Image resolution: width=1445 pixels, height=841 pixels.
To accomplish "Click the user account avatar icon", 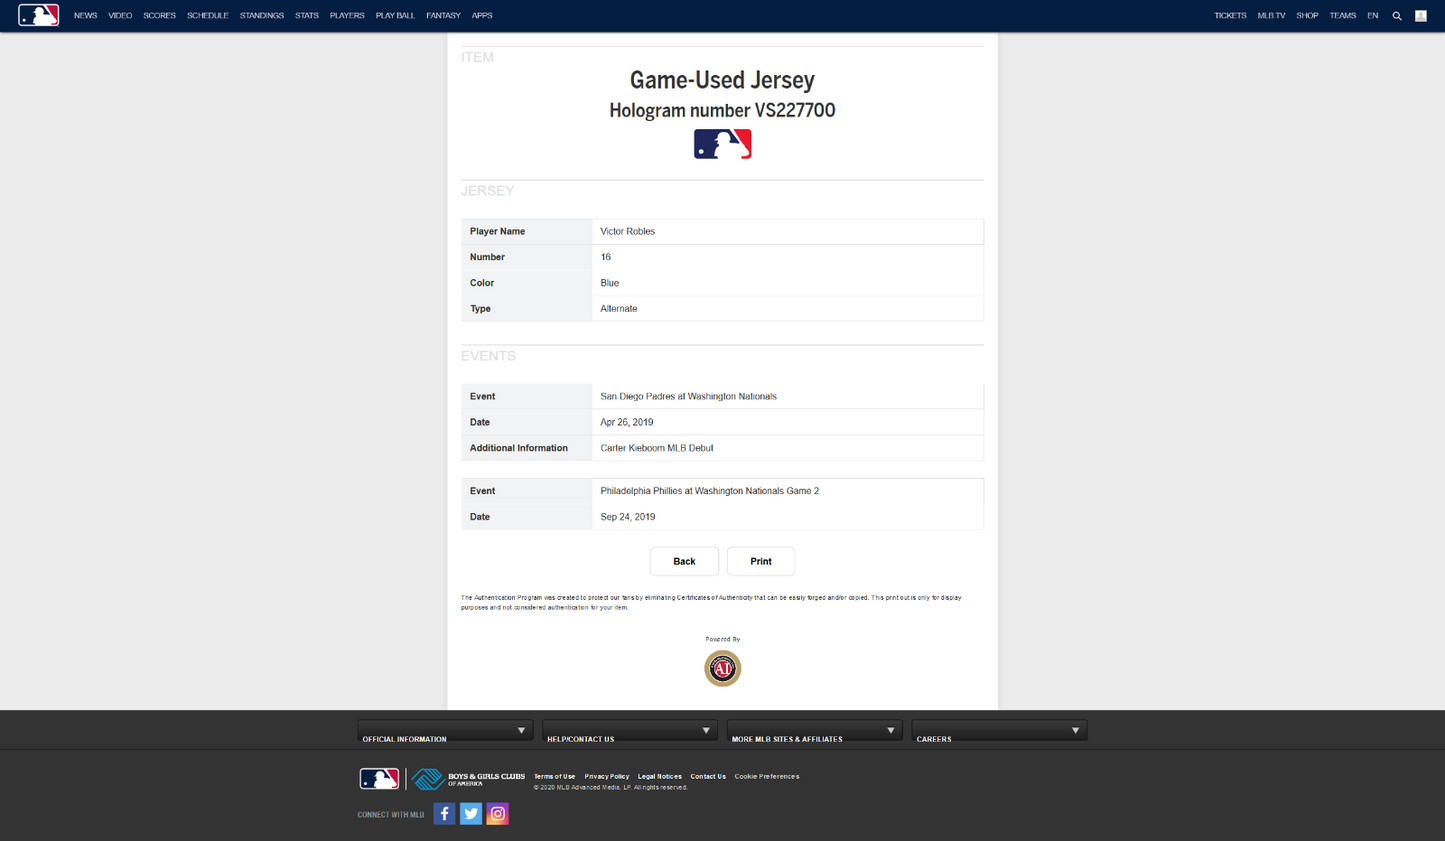I will [1421, 15].
